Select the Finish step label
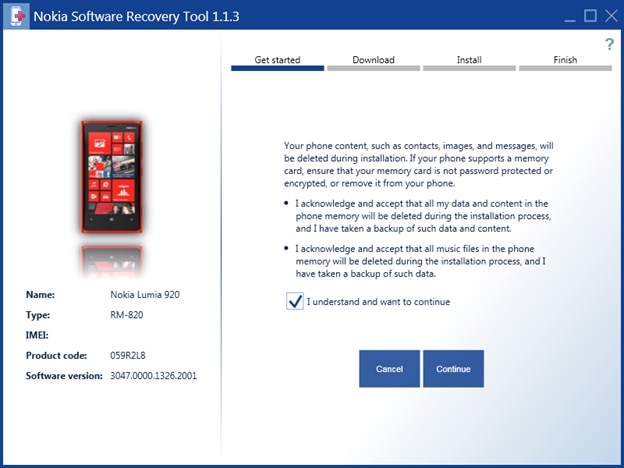Screen dimensions: 624x468 coord(565,60)
